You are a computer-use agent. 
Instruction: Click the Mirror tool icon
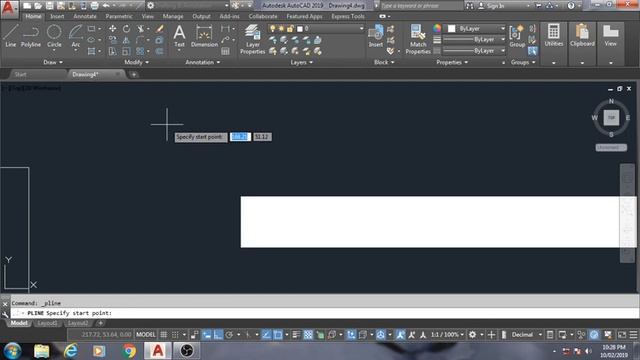pyautogui.click(x=126, y=40)
